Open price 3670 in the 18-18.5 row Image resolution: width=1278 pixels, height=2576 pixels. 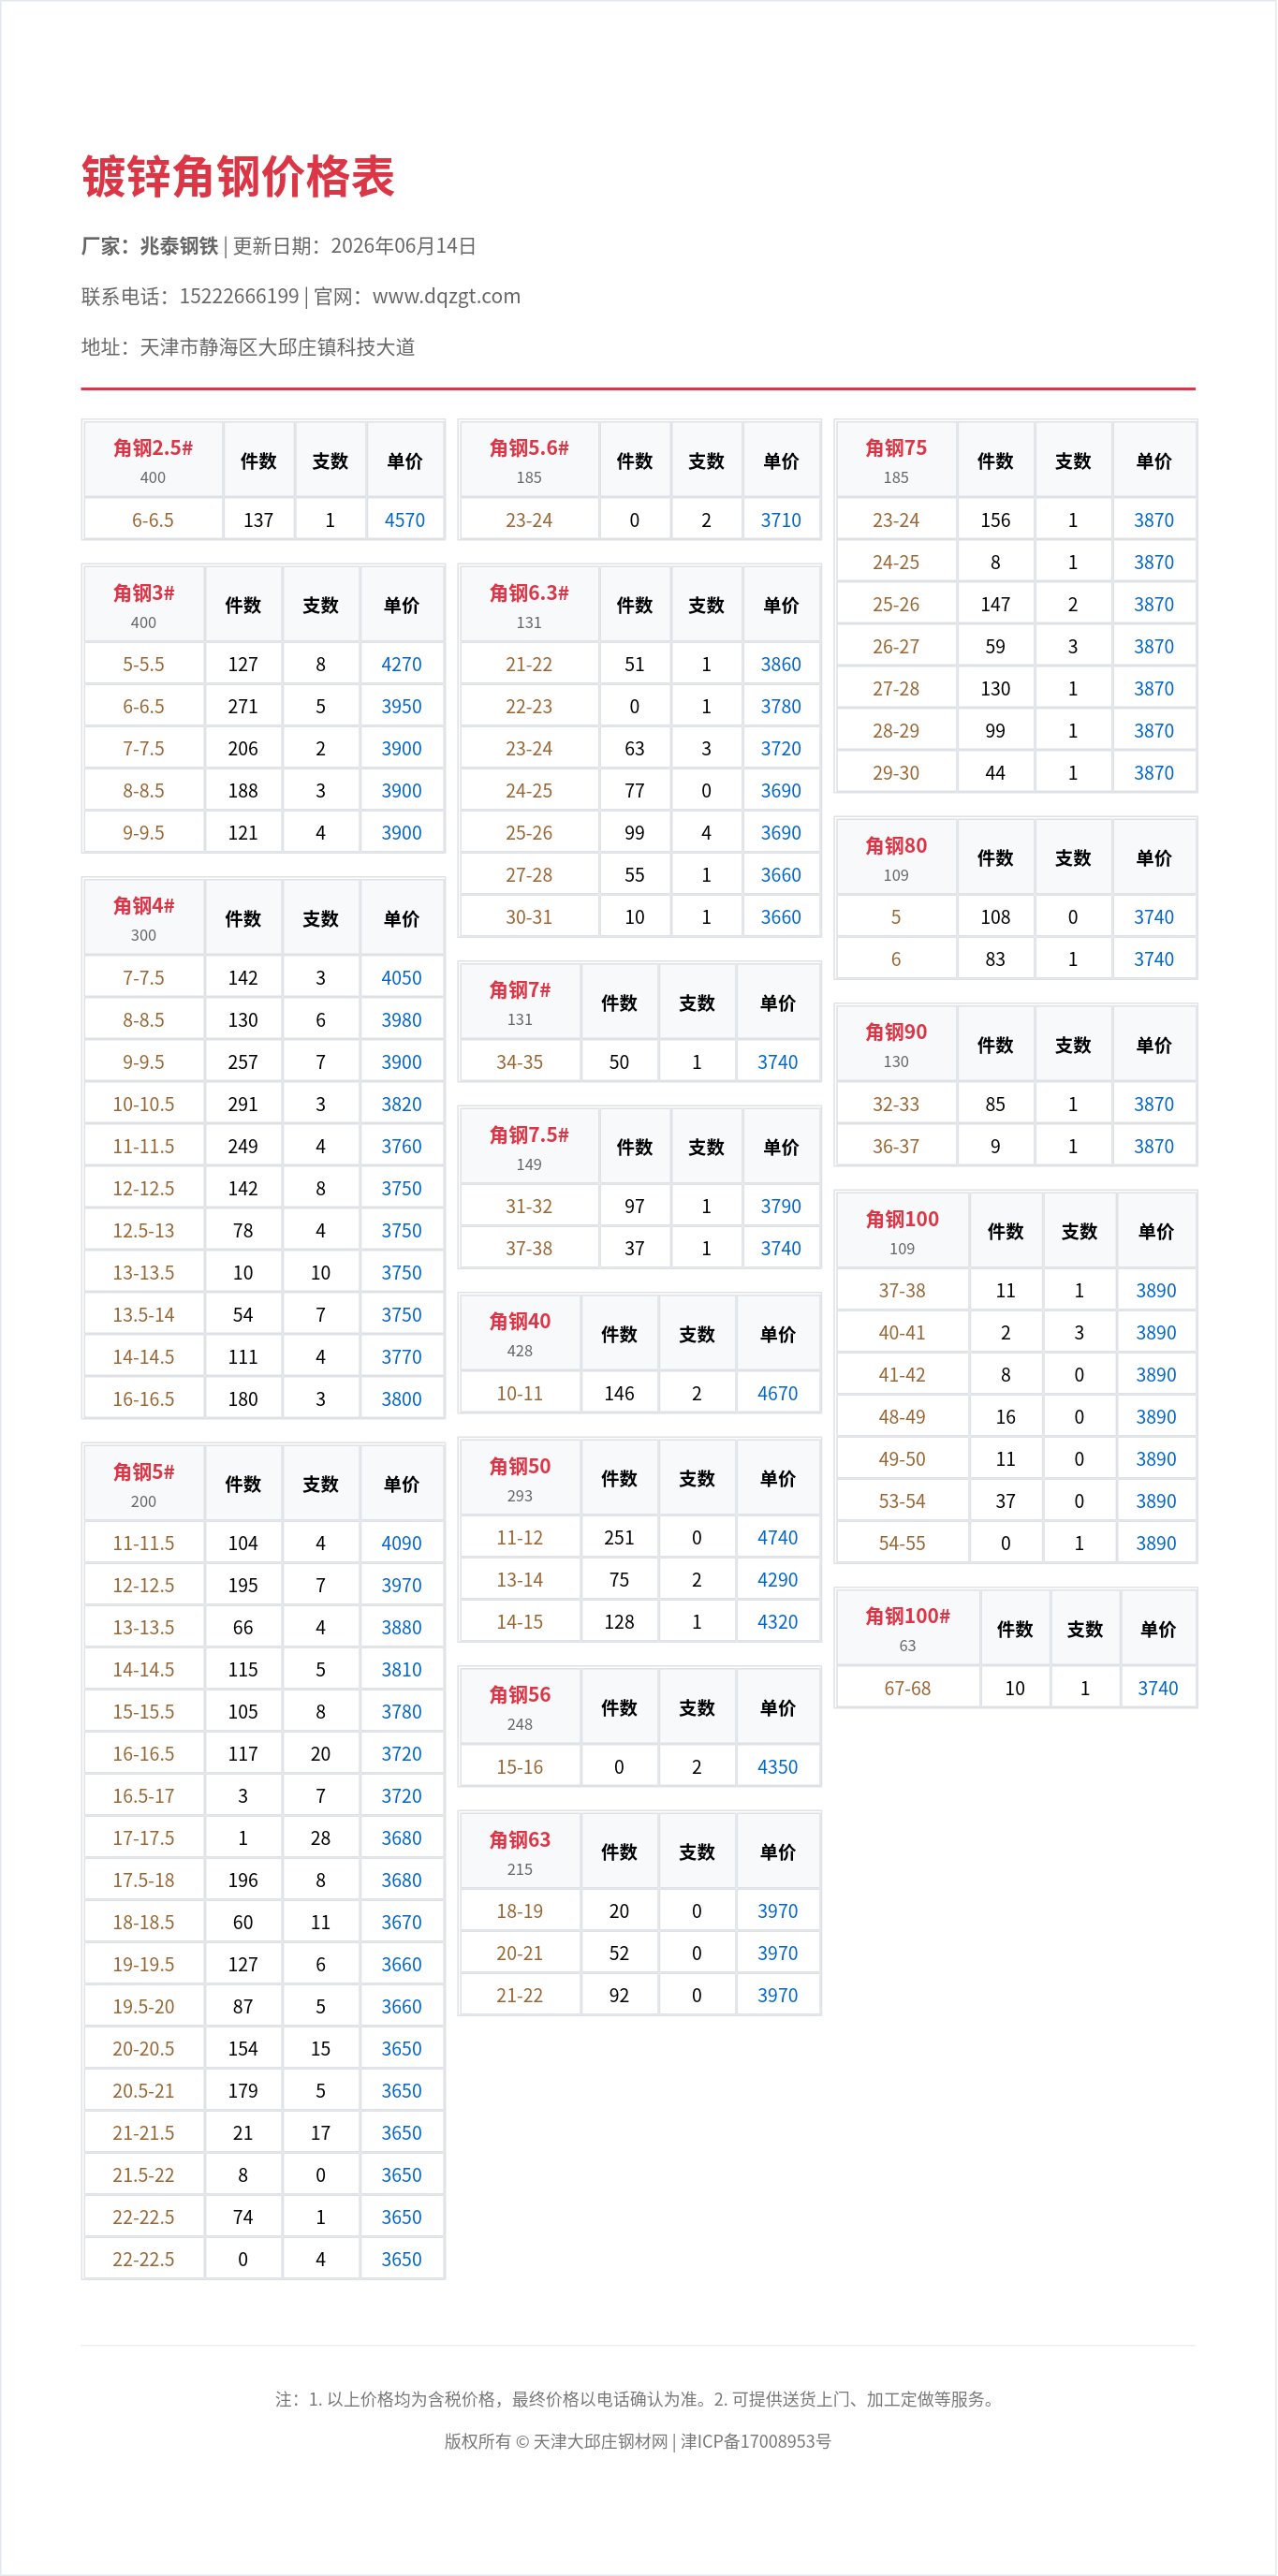tap(402, 1922)
